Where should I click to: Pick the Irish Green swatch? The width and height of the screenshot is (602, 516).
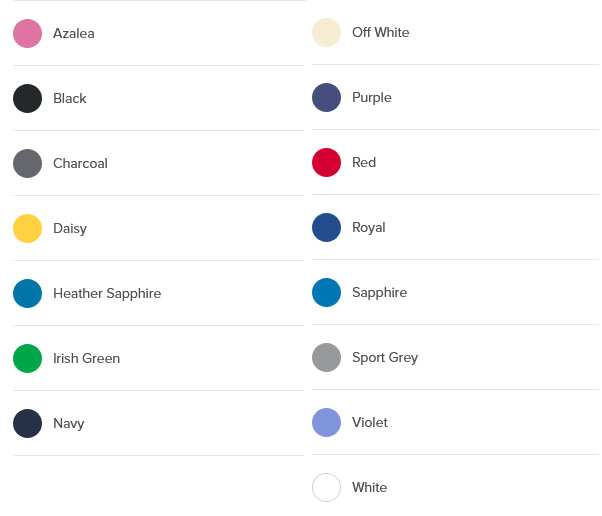(x=27, y=358)
